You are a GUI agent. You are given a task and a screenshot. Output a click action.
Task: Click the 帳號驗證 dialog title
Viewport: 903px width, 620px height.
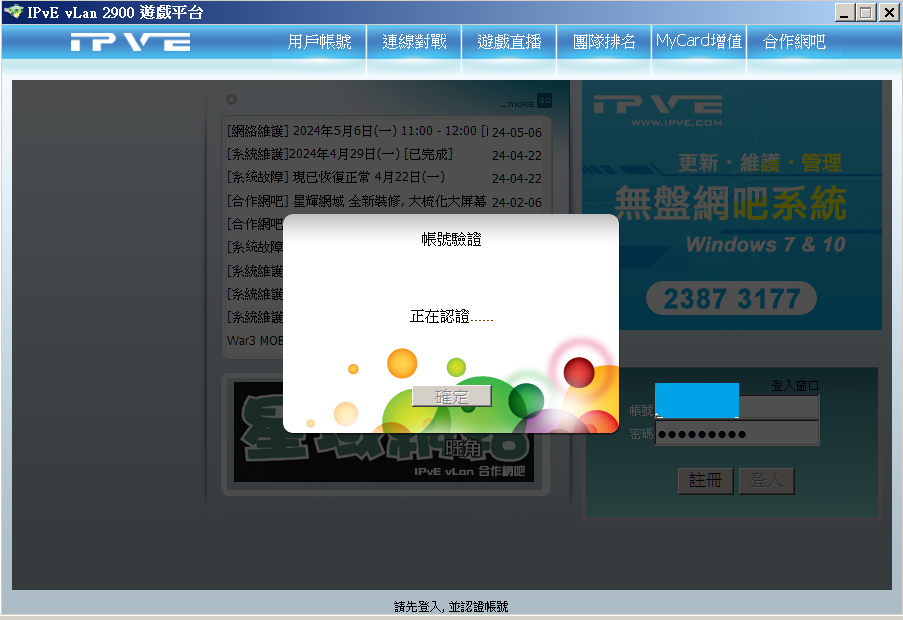[451, 239]
